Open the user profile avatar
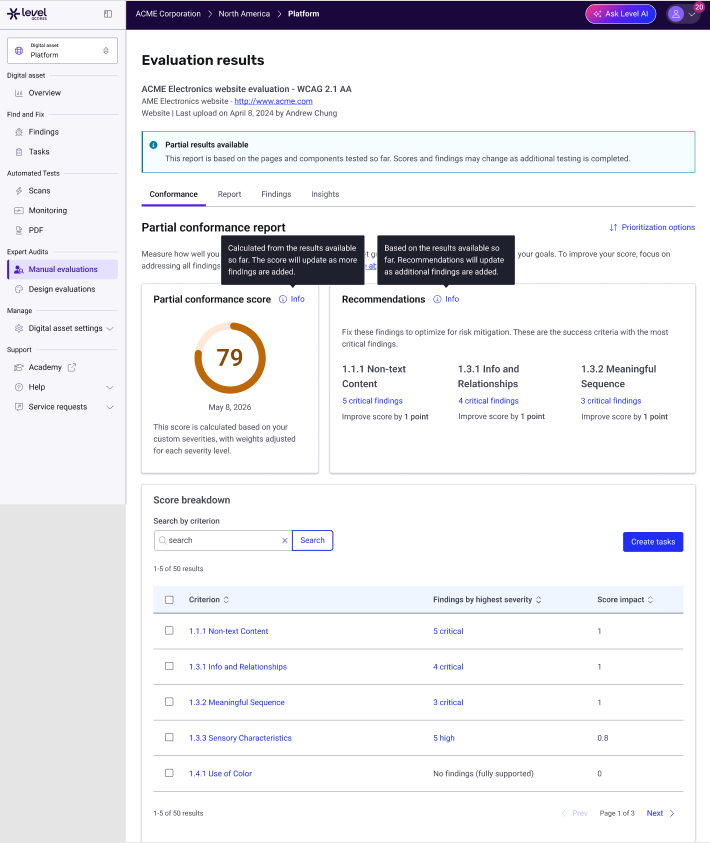The image size is (710, 843). (x=676, y=14)
